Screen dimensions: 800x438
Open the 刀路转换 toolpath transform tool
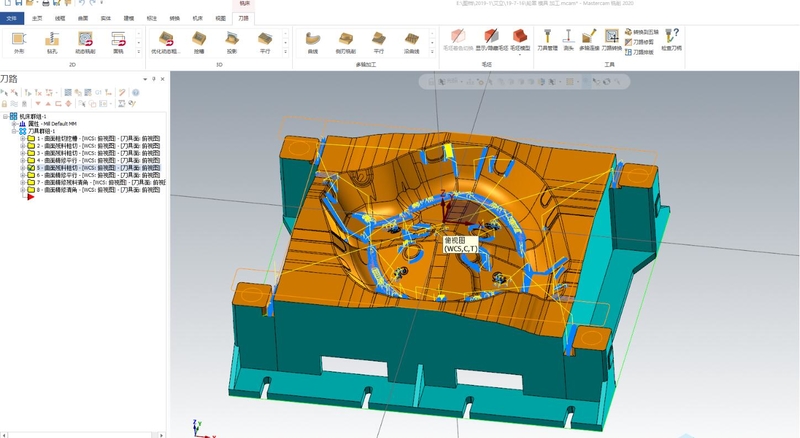(611, 40)
